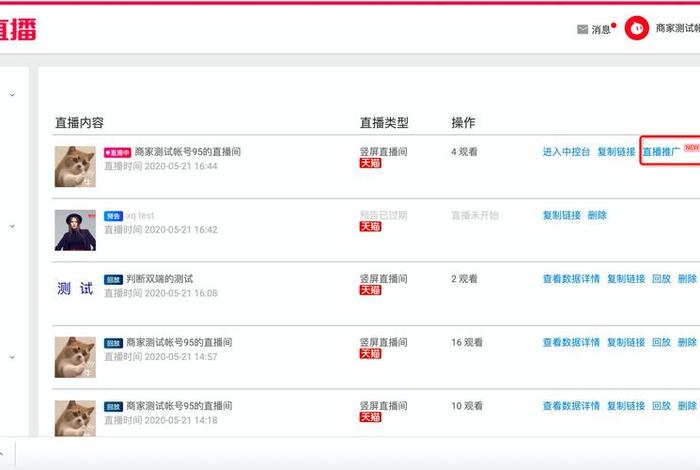700x470 pixels.
Task: Click the 测试 thumbnail image
Action: click(75, 289)
